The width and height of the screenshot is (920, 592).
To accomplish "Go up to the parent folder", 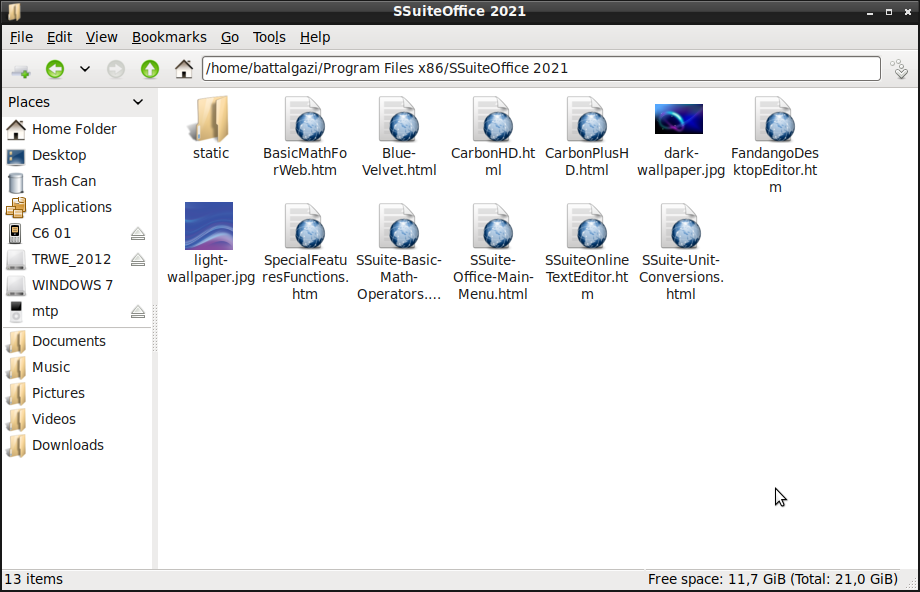I will (150, 69).
